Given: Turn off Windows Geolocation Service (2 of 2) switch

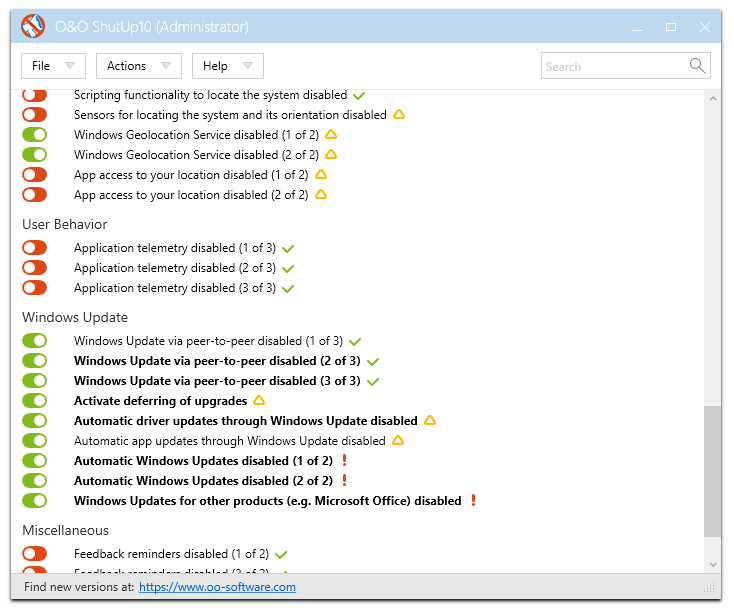Looking at the screenshot, I should pos(35,154).
